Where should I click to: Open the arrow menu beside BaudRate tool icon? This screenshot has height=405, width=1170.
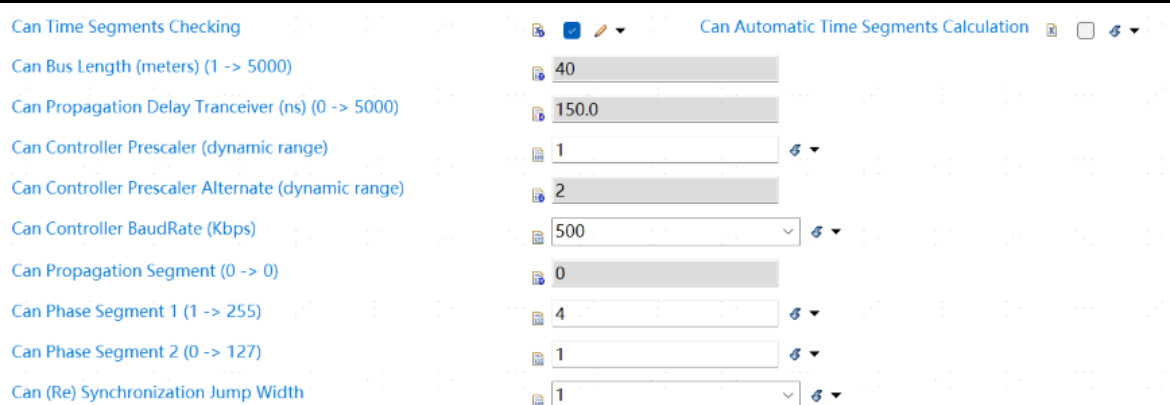pos(836,232)
